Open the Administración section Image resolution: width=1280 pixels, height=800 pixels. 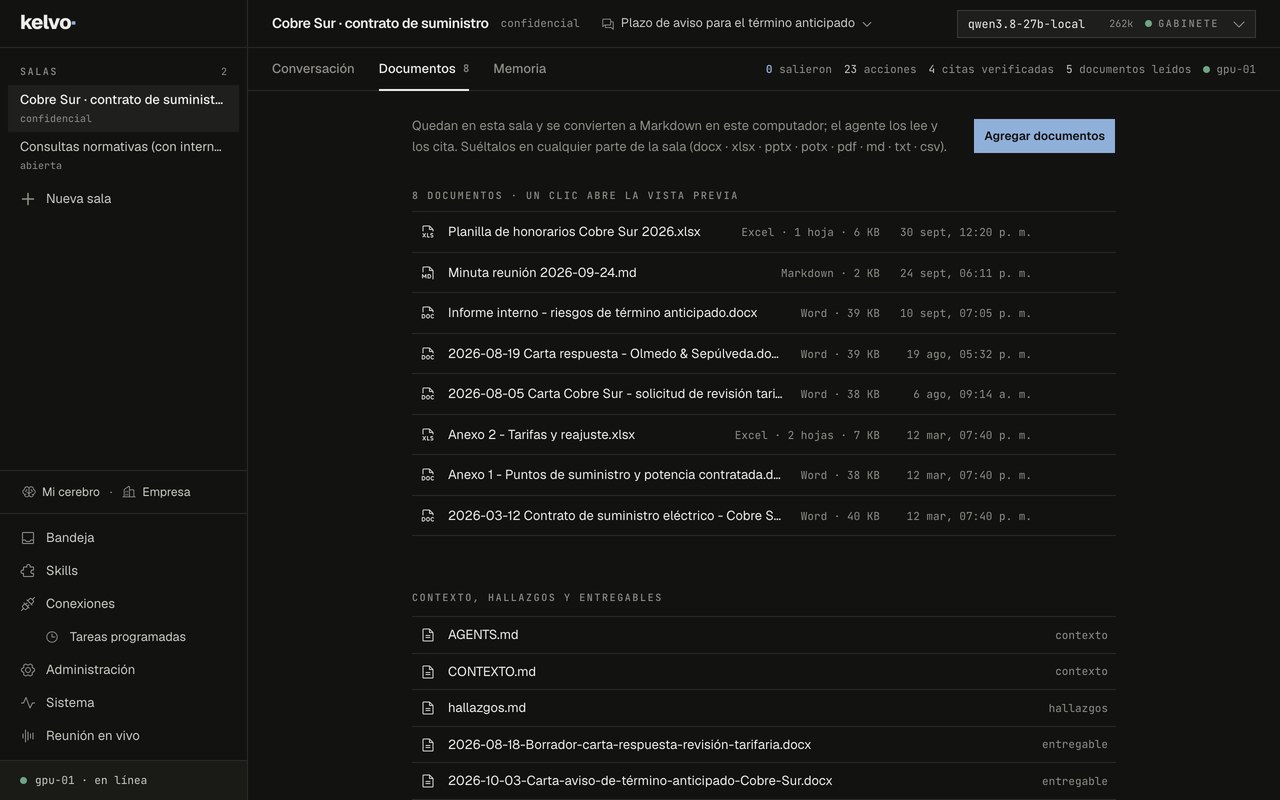point(123,670)
